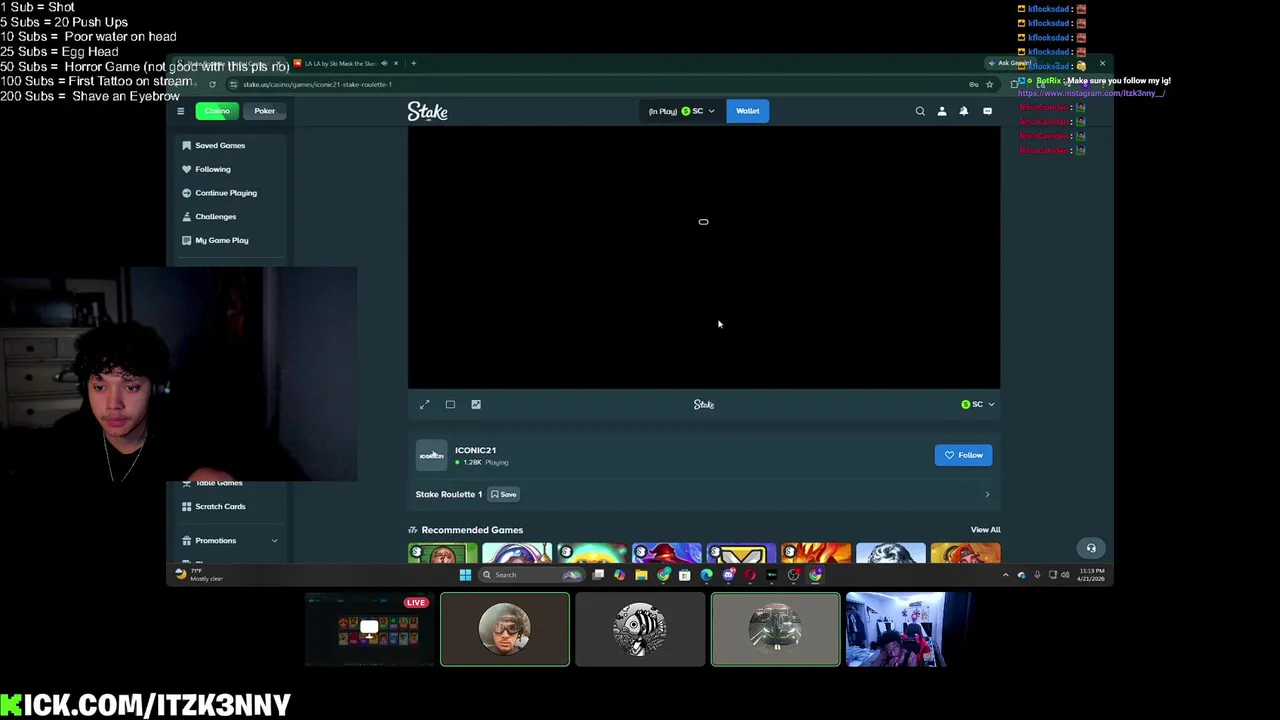
Task: Click the weather widget on taskbar
Action: tap(200, 575)
